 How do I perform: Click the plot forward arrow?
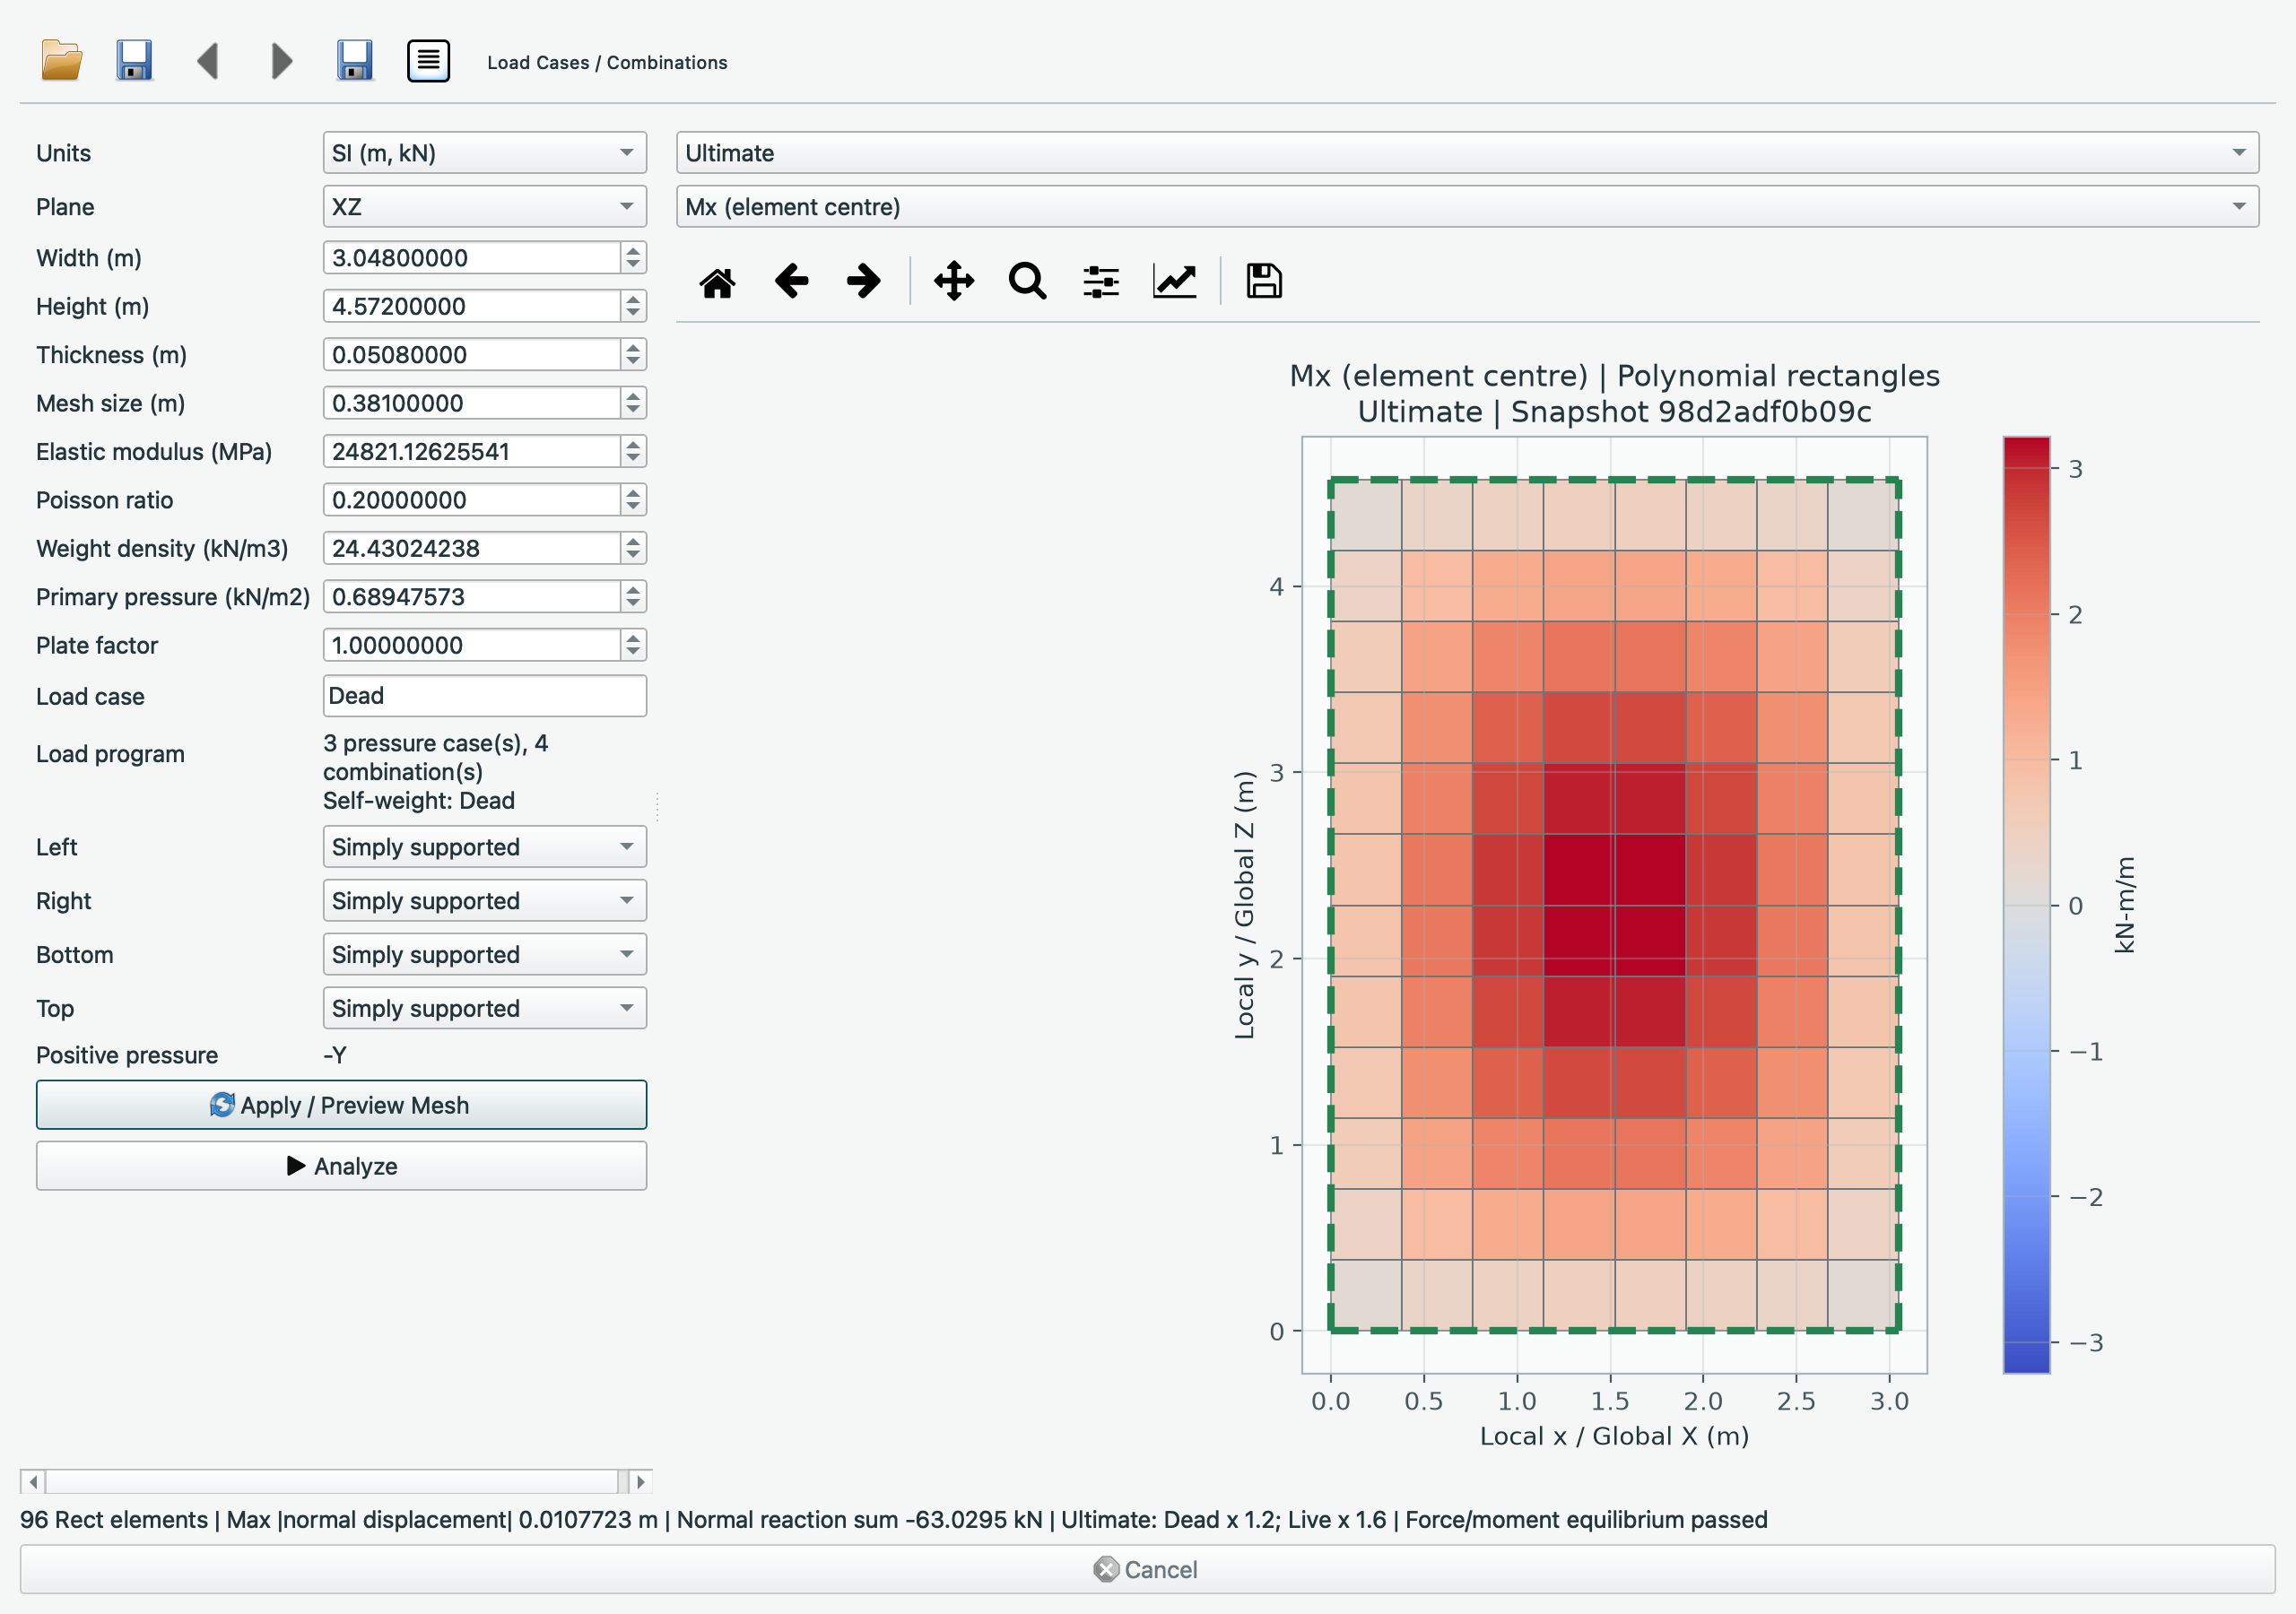[x=864, y=281]
